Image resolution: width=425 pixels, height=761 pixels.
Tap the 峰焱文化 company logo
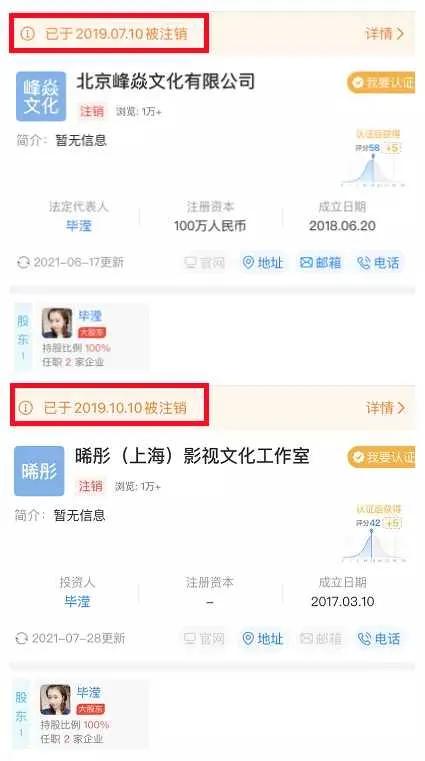click(x=41, y=96)
